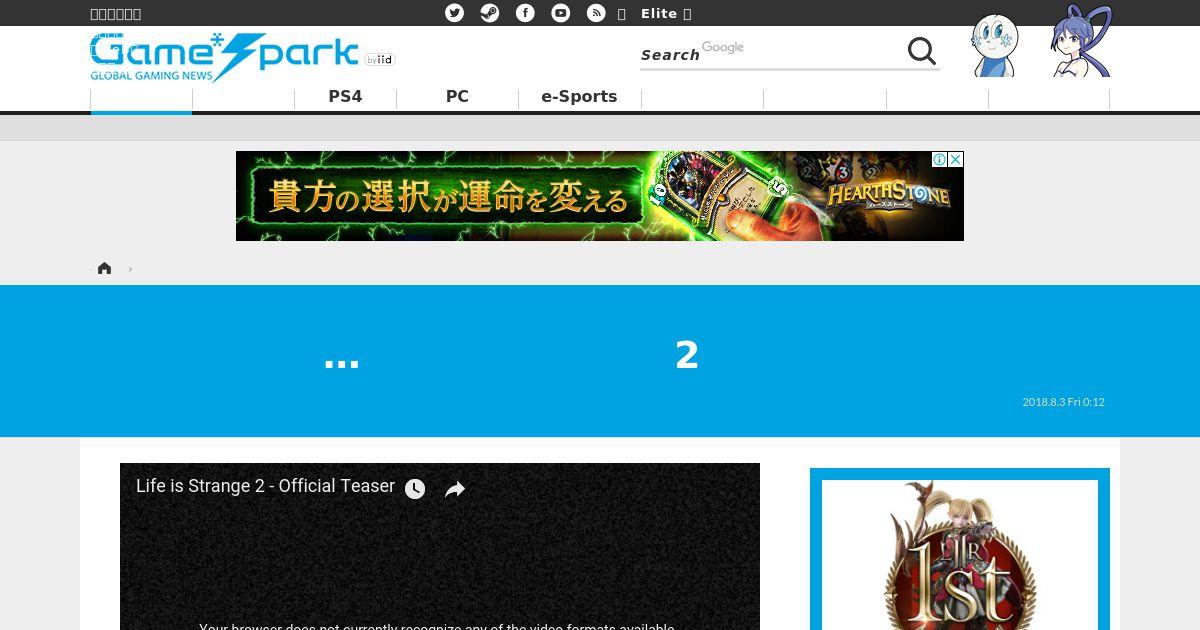
Task: Open the PC navigation tab
Action: coord(457,97)
